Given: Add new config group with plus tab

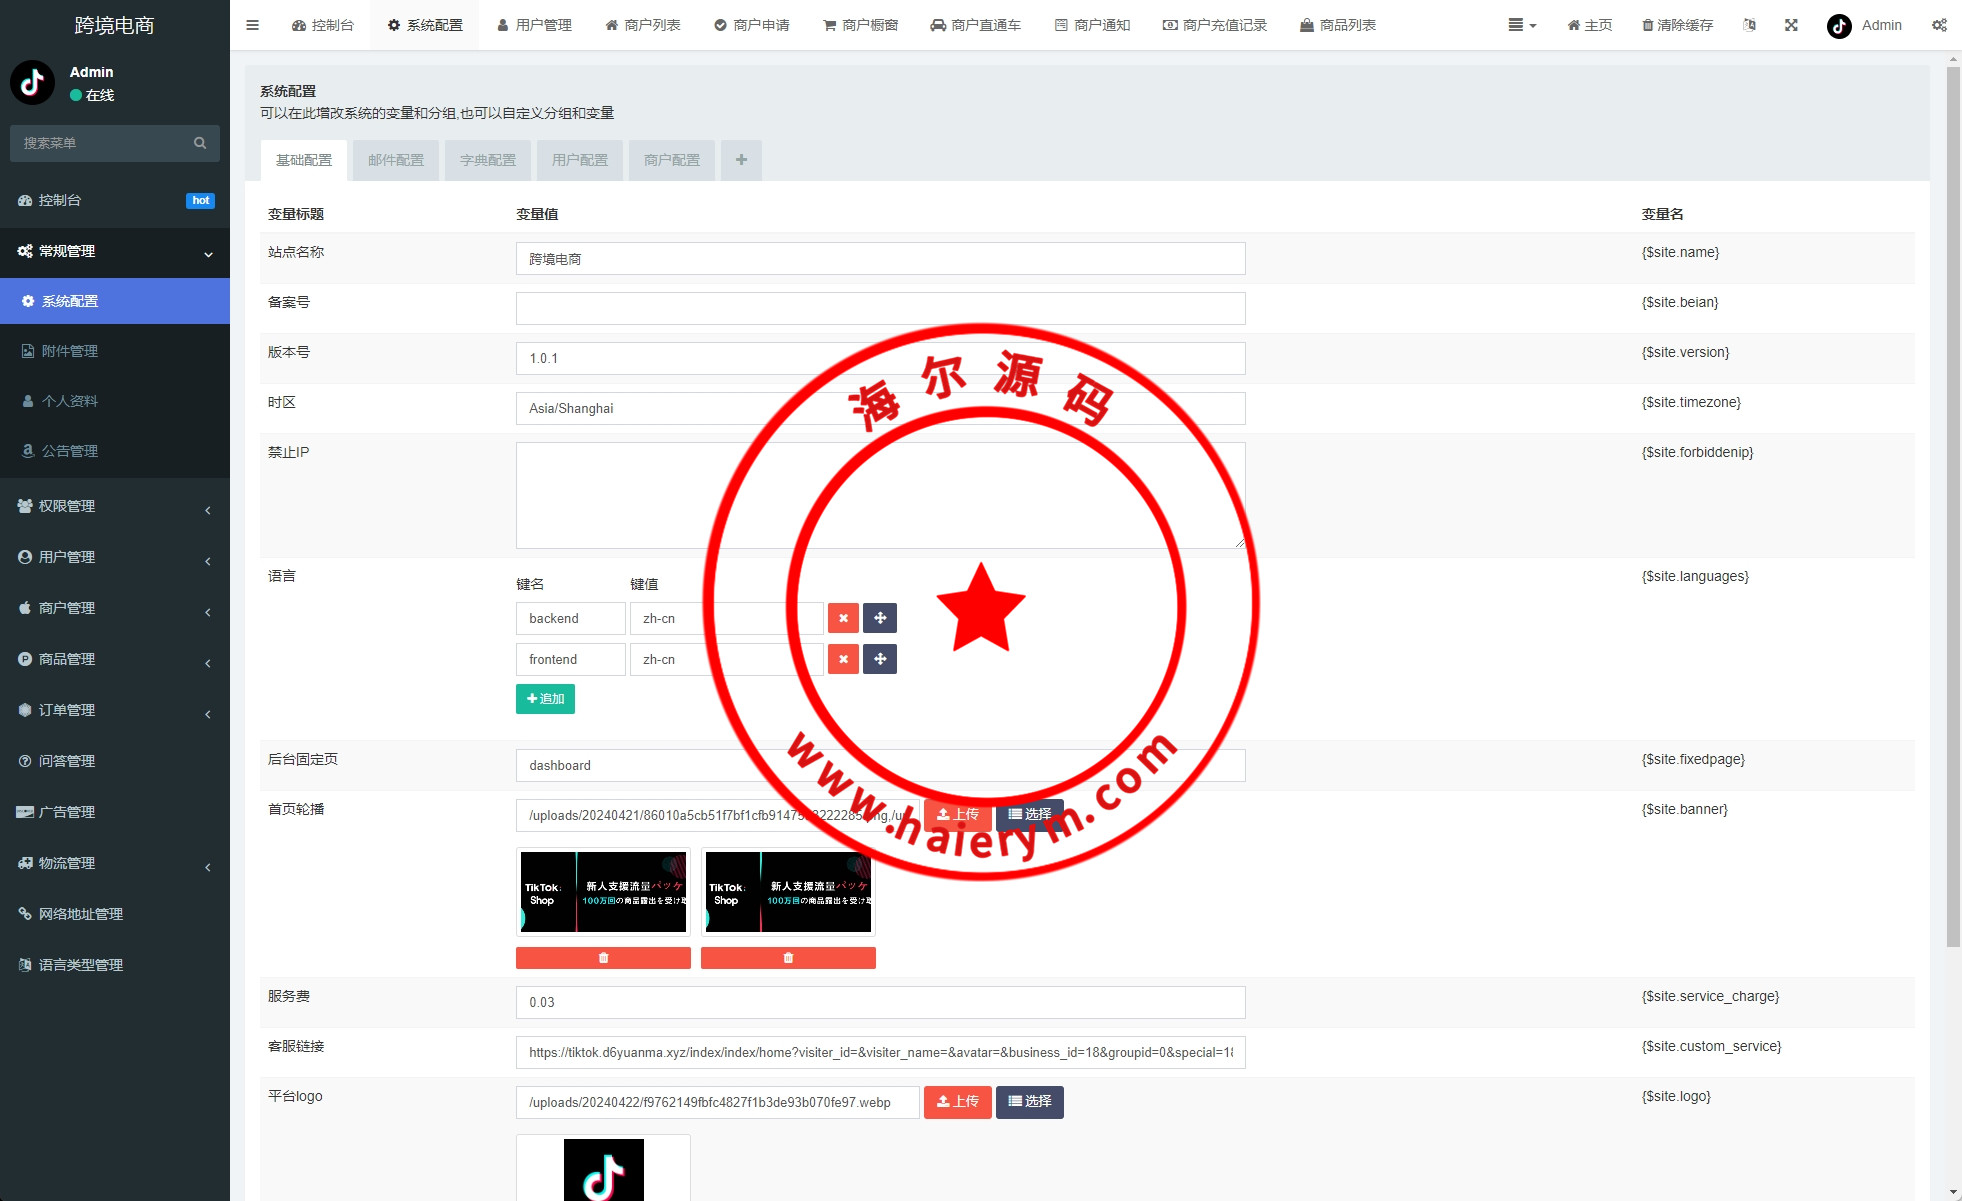Looking at the screenshot, I should point(741,160).
